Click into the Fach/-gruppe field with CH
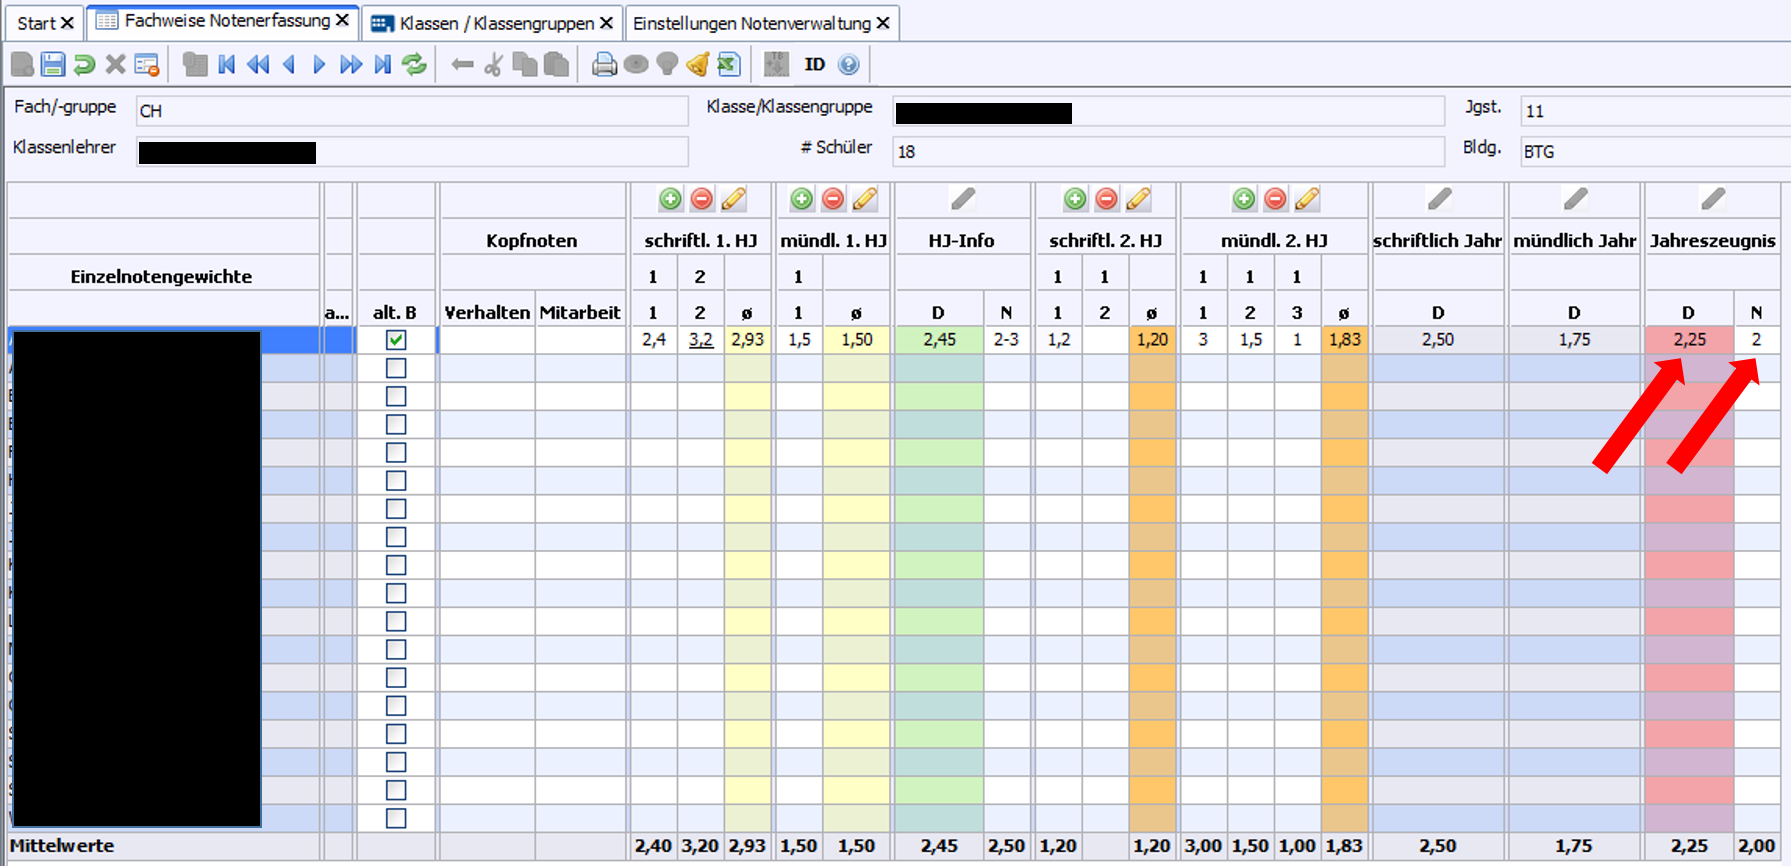 [411, 111]
